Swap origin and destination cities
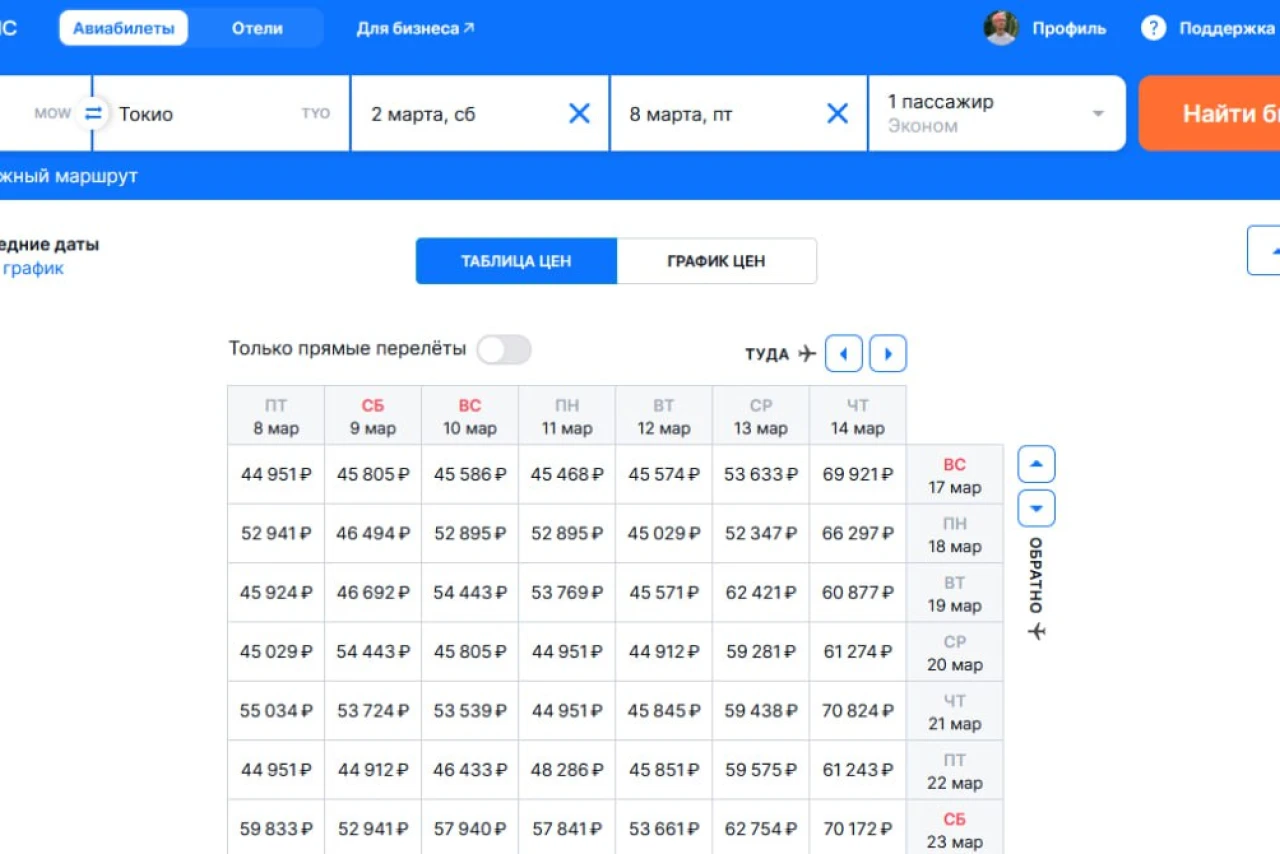The height and width of the screenshot is (854, 1280). tap(93, 113)
